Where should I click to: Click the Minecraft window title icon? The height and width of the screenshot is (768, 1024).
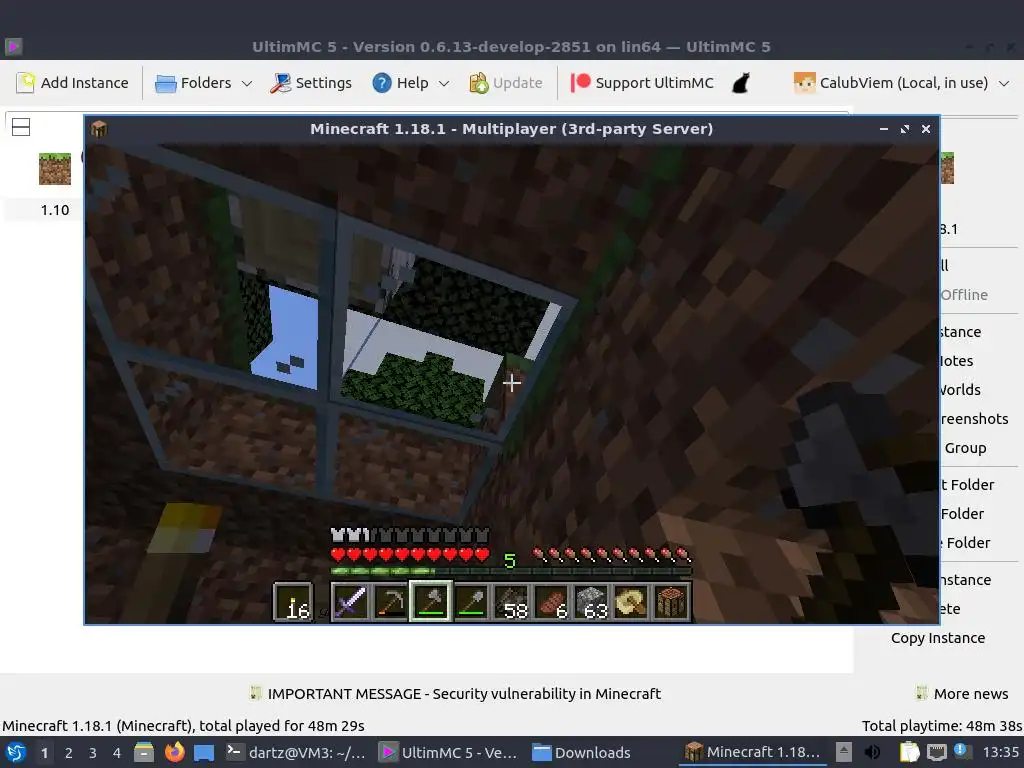coord(99,129)
